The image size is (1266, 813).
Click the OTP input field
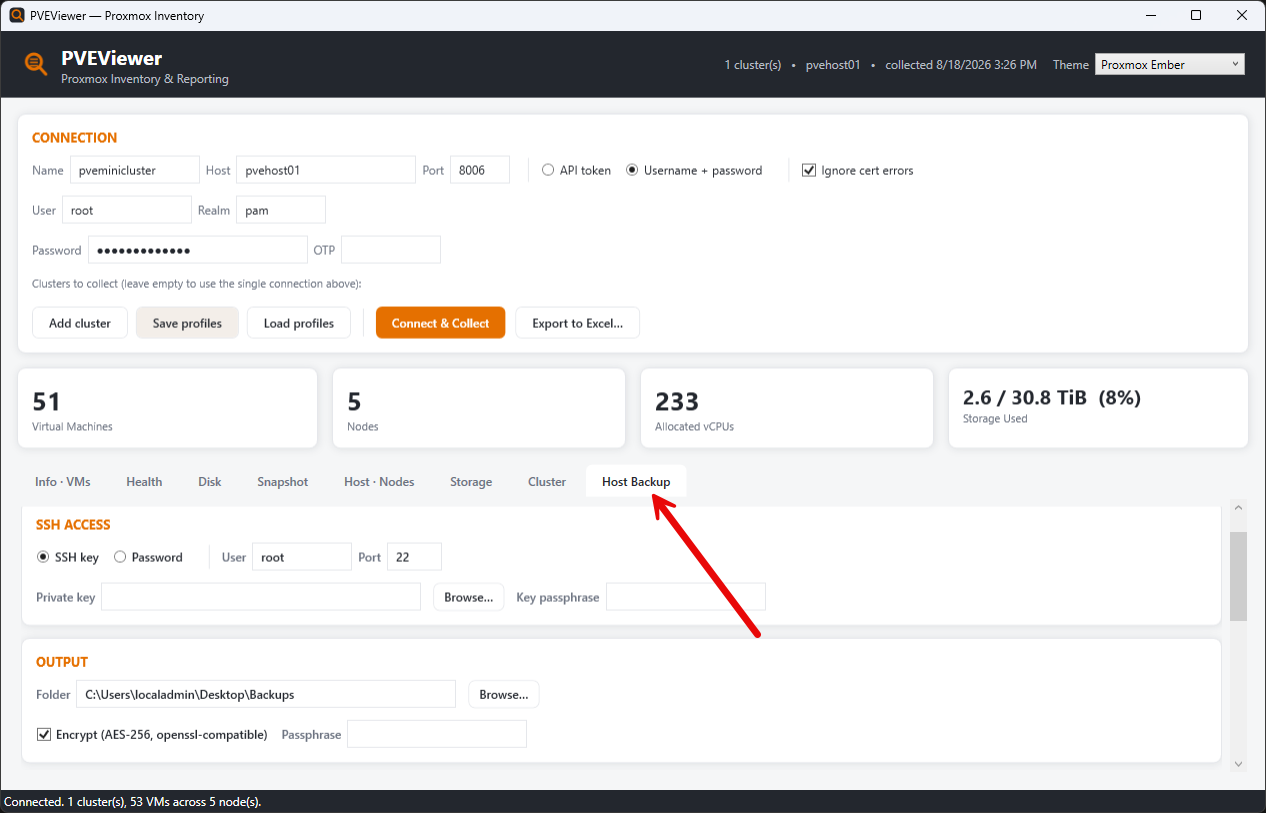click(391, 250)
